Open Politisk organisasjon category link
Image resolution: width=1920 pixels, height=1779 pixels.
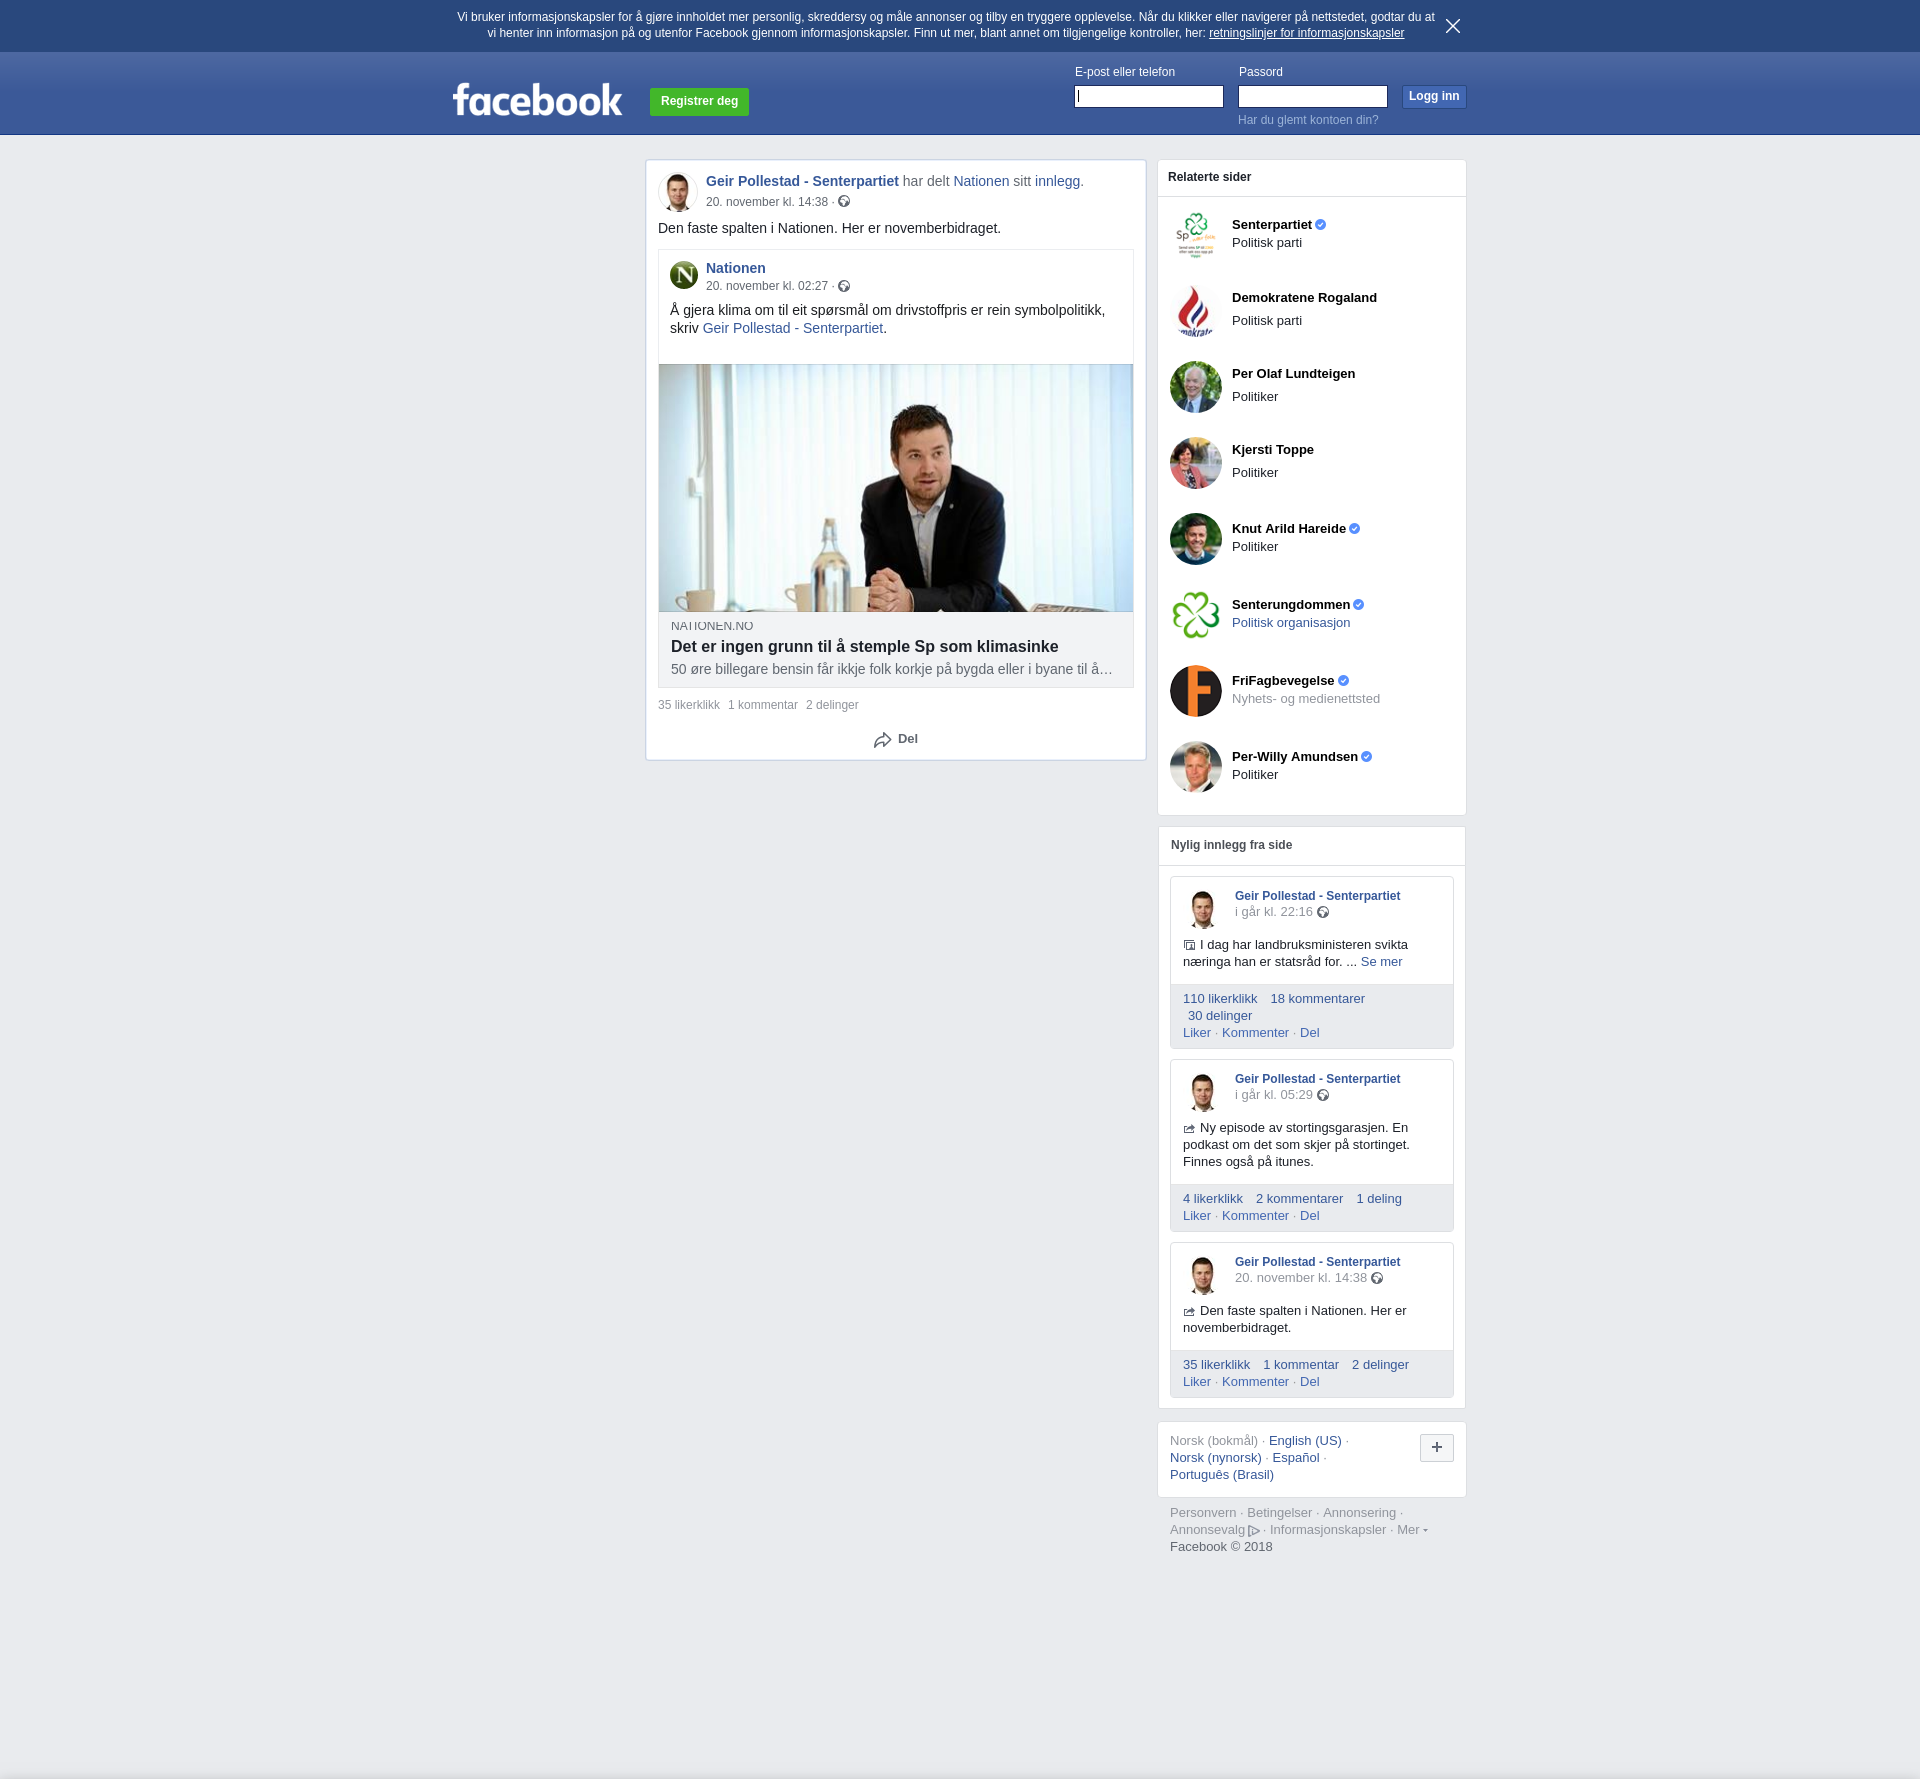[x=1291, y=623]
